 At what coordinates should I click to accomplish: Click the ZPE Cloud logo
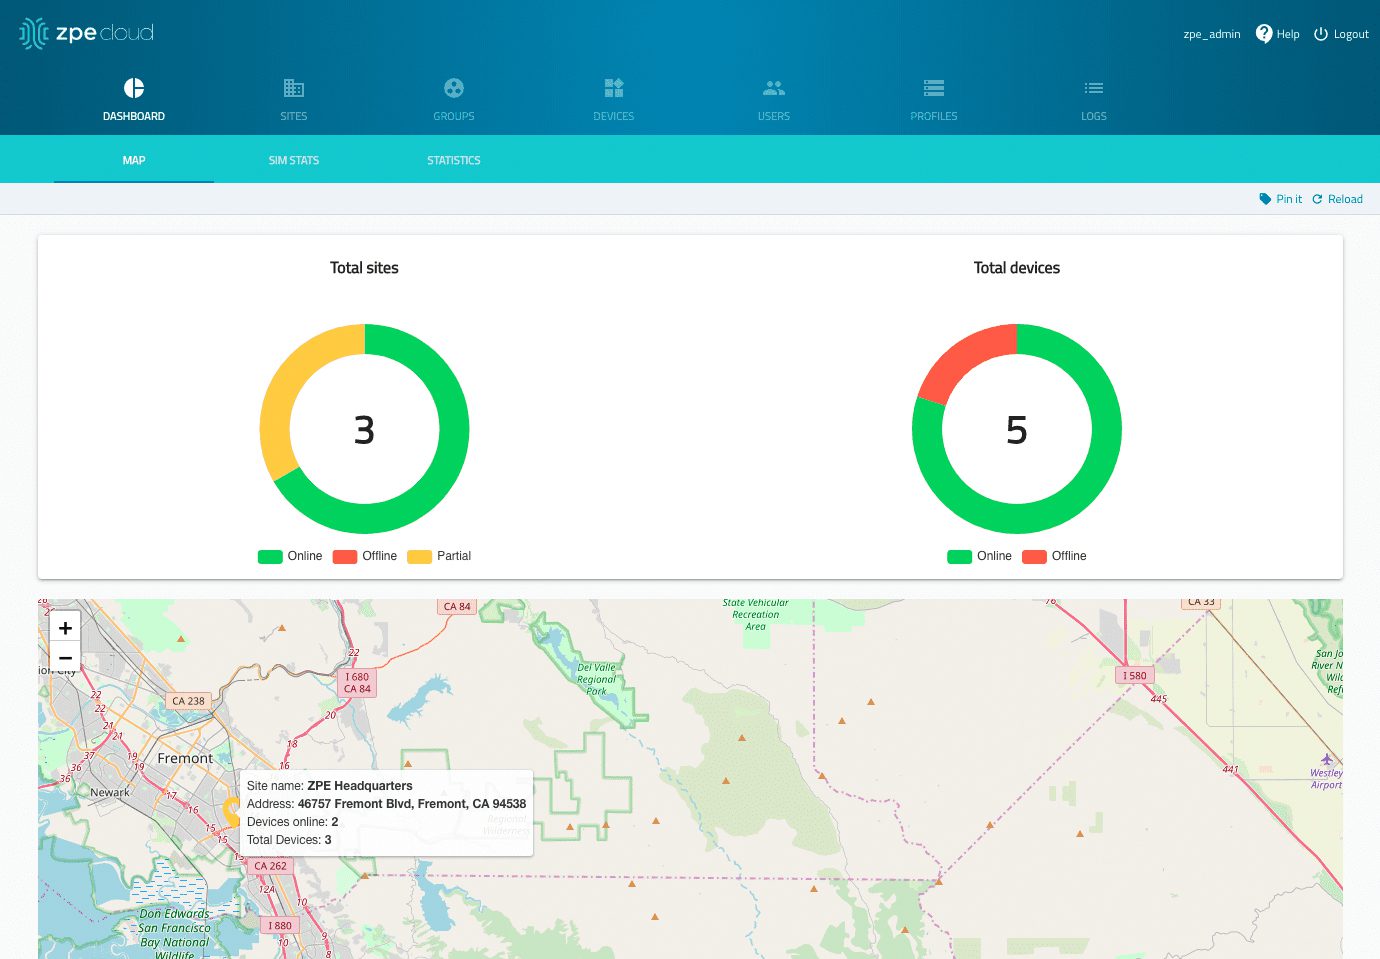(x=87, y=33)
